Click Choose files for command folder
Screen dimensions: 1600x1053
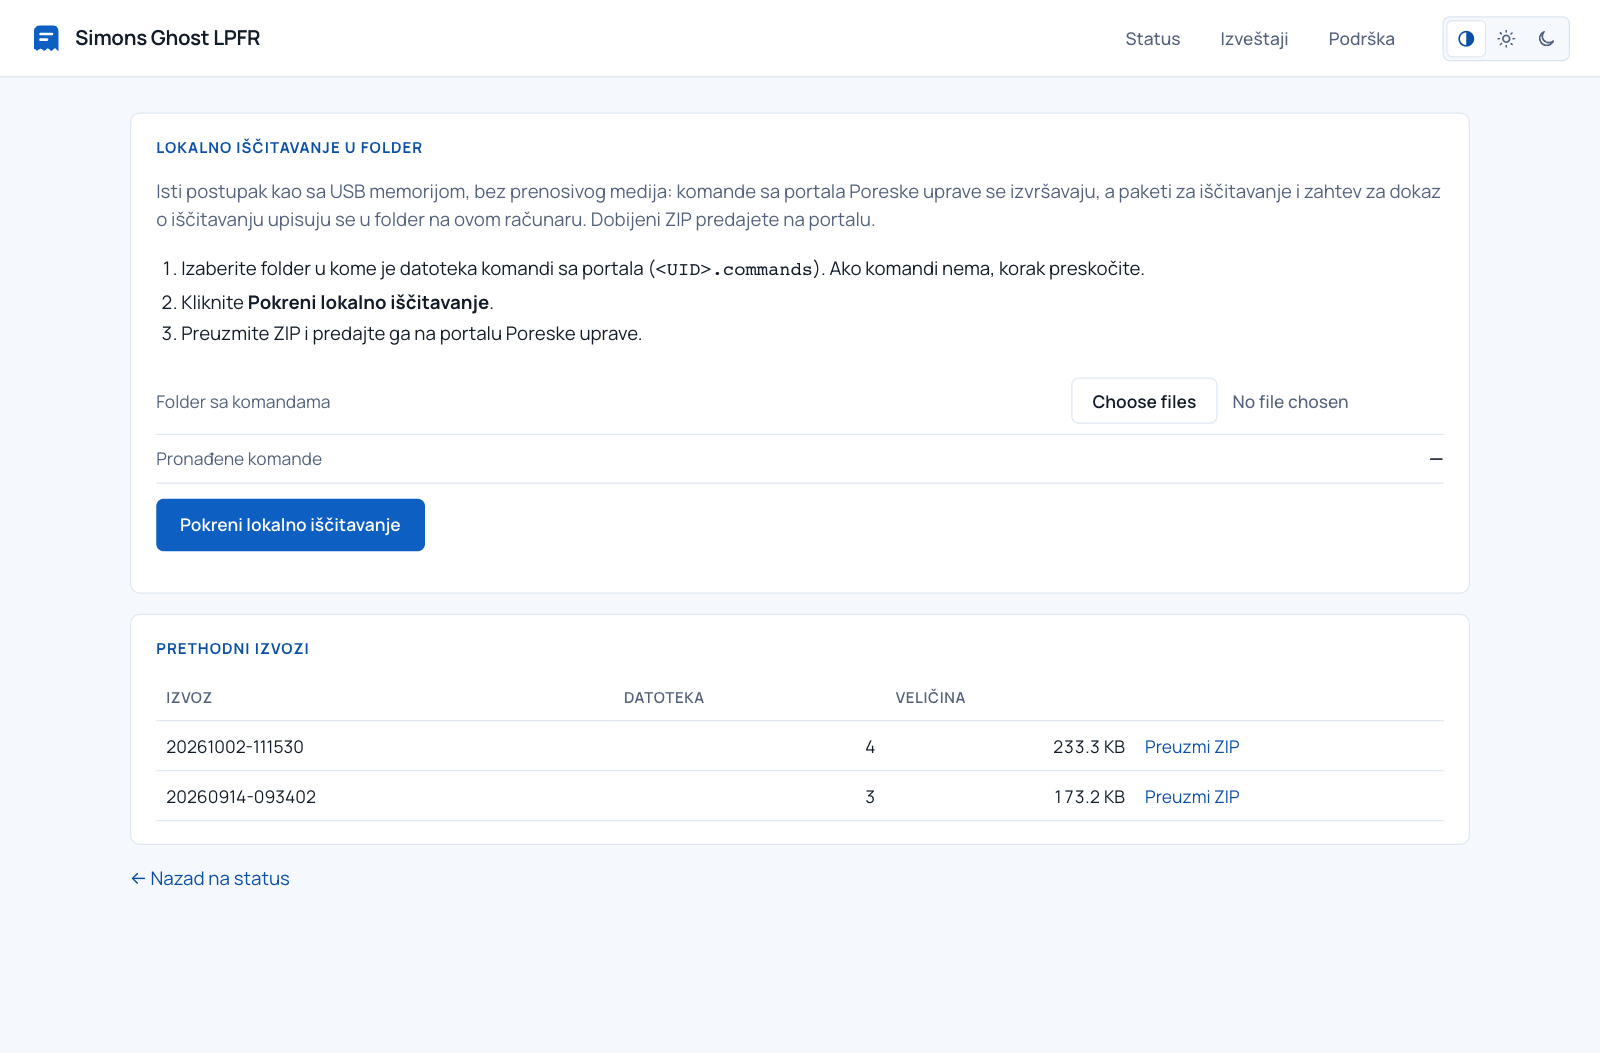1144,401
